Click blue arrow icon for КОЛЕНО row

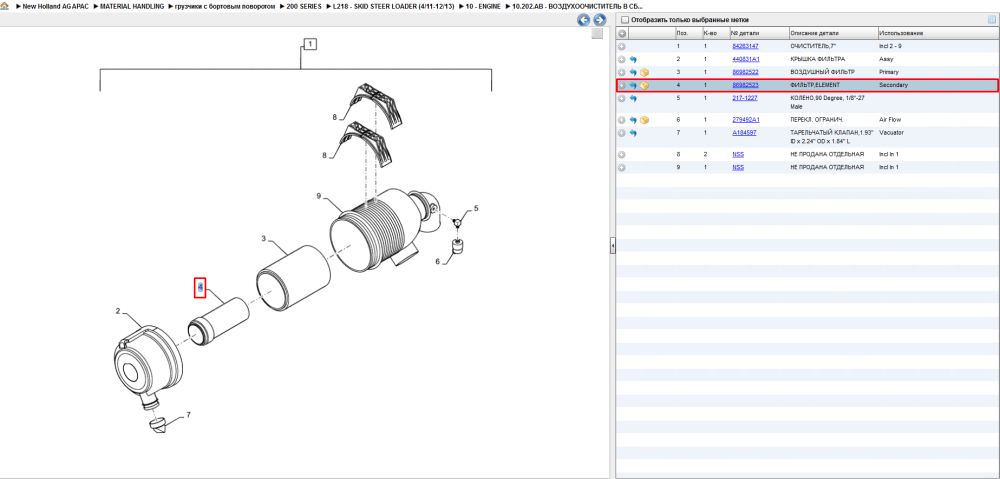[633, 99]
